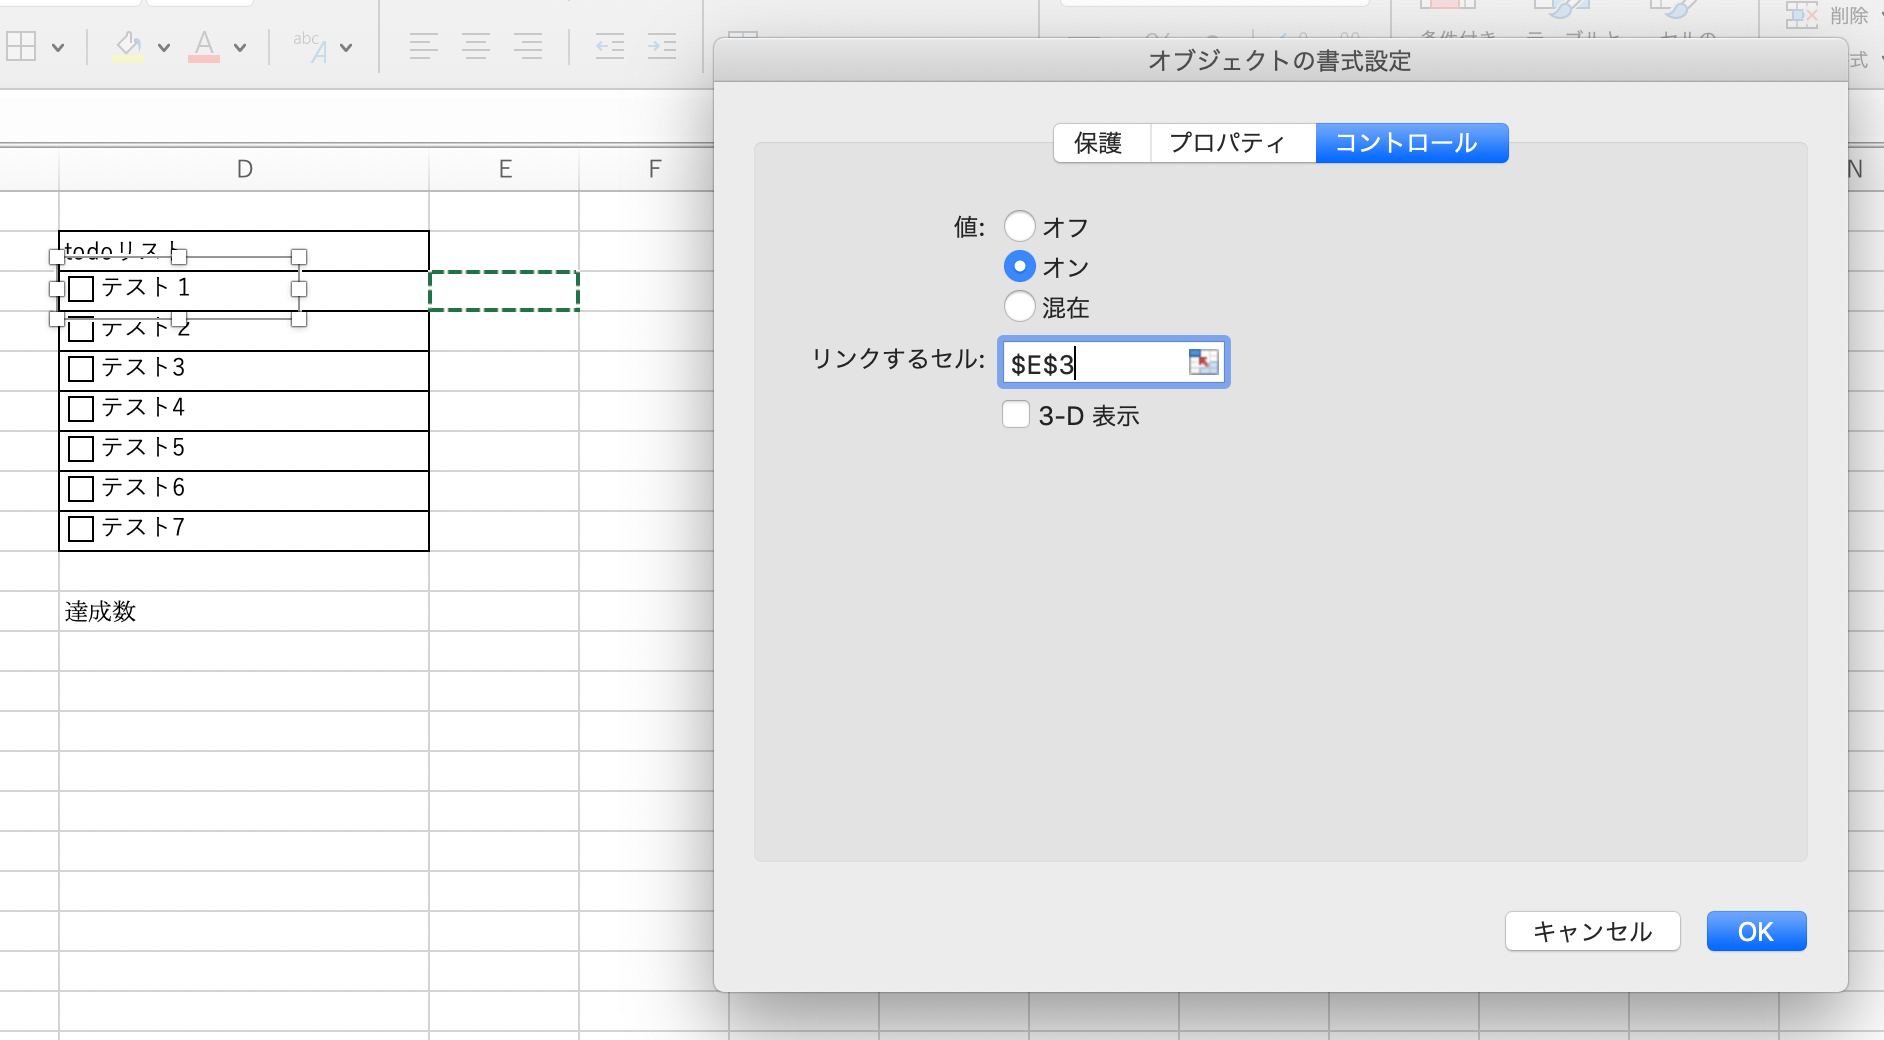1884x1040 pixels.
Task: Click the キャンセル button
Action: tap(1592, 931)
